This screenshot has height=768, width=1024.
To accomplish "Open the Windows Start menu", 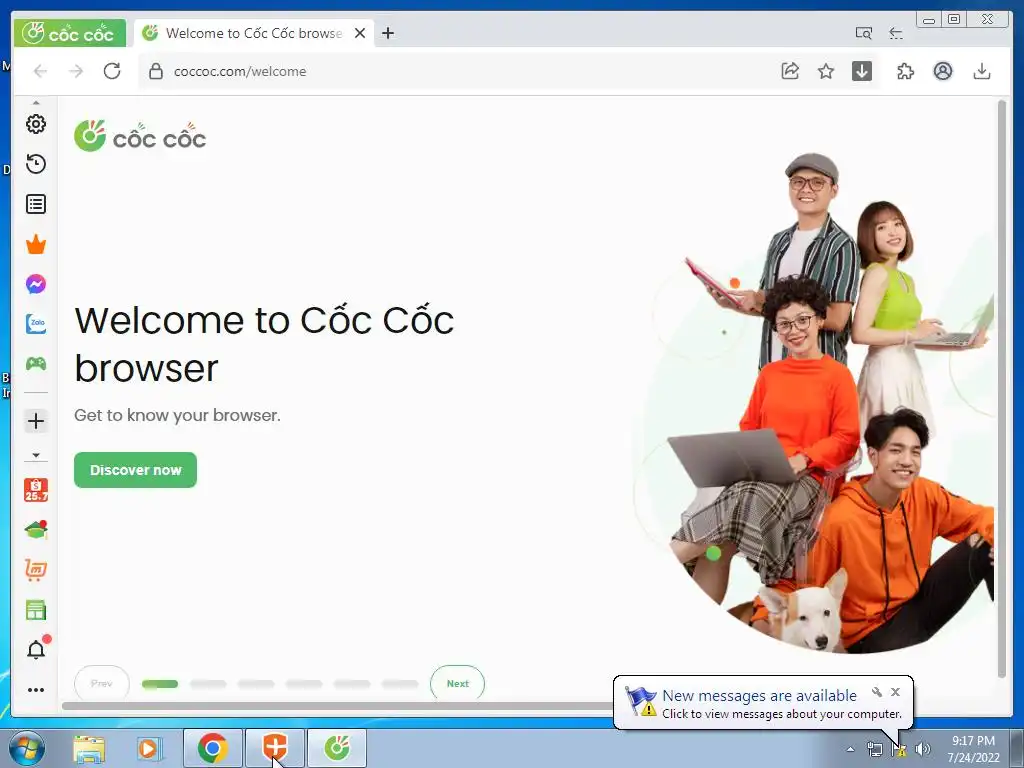I will 27,748.
